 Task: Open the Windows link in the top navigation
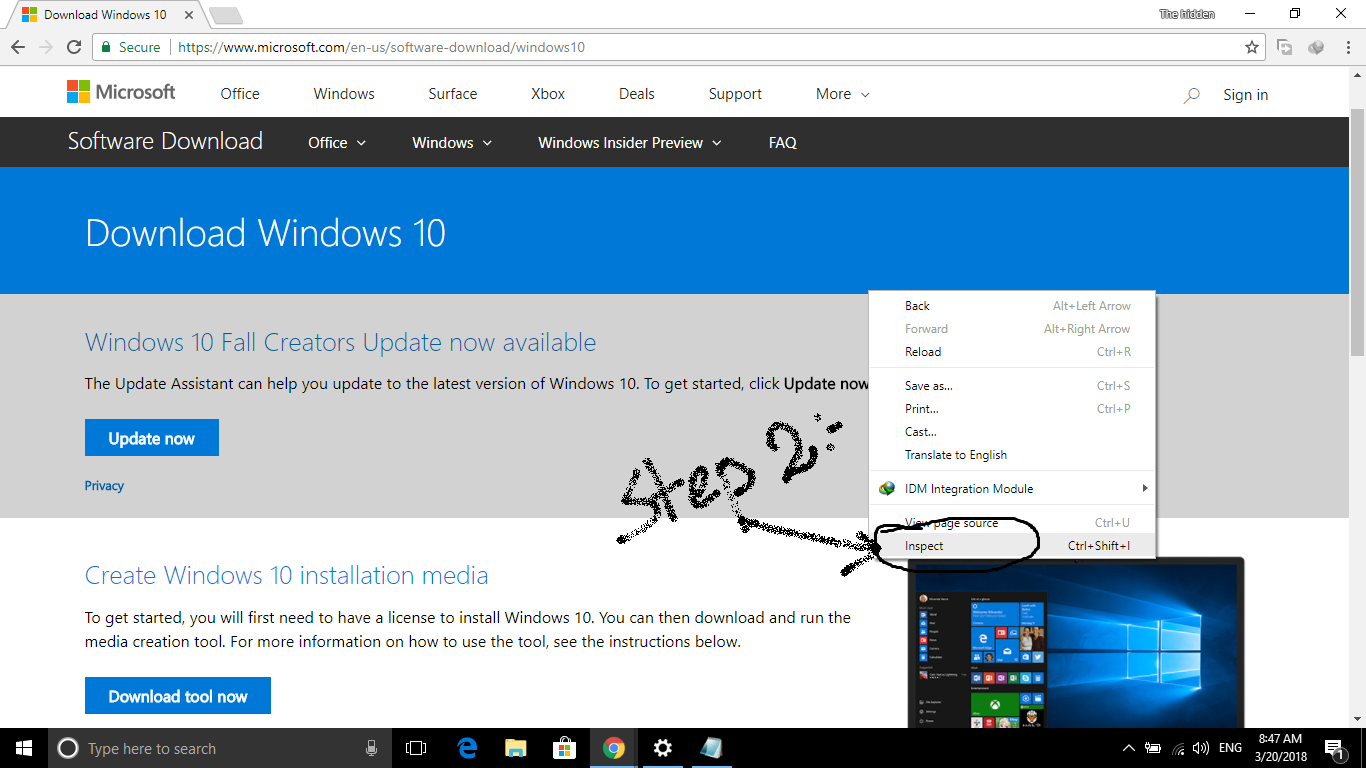[344, 94]
